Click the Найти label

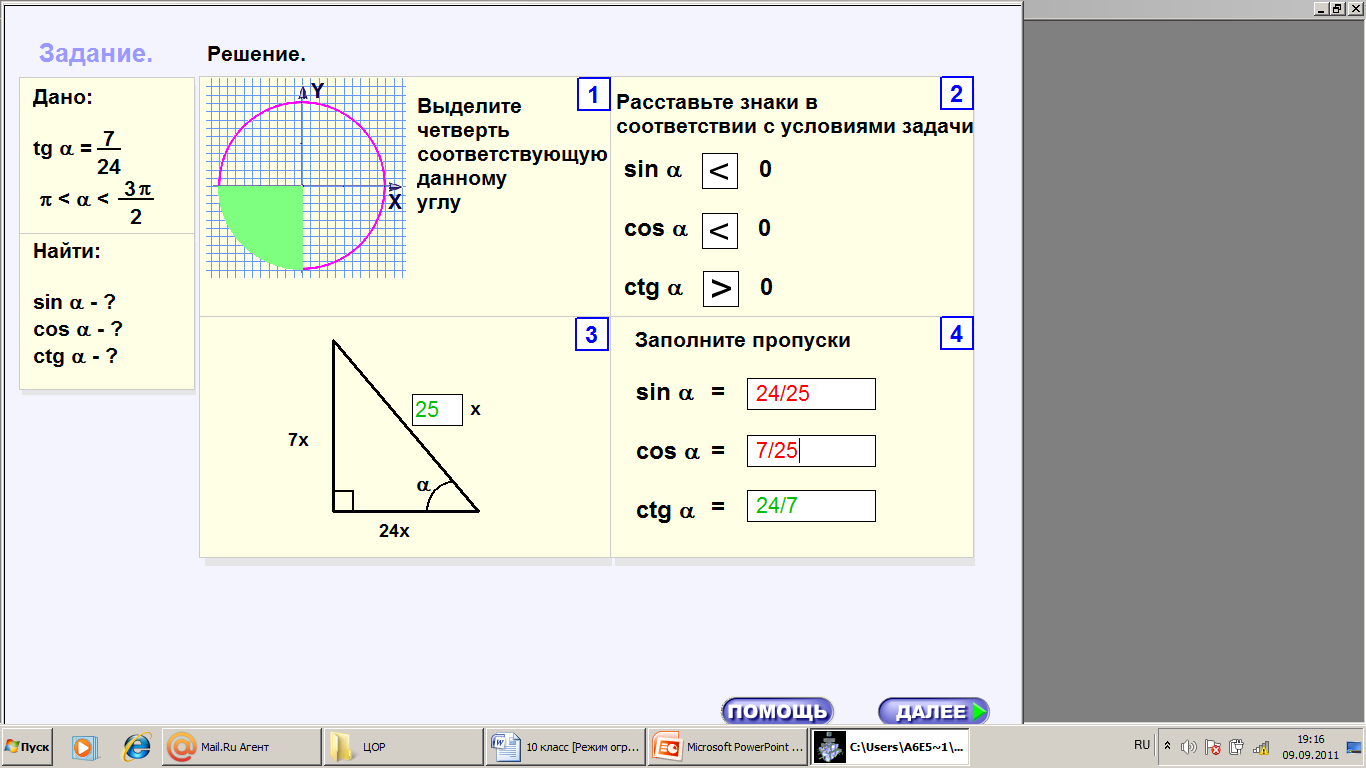pos(66,251)
